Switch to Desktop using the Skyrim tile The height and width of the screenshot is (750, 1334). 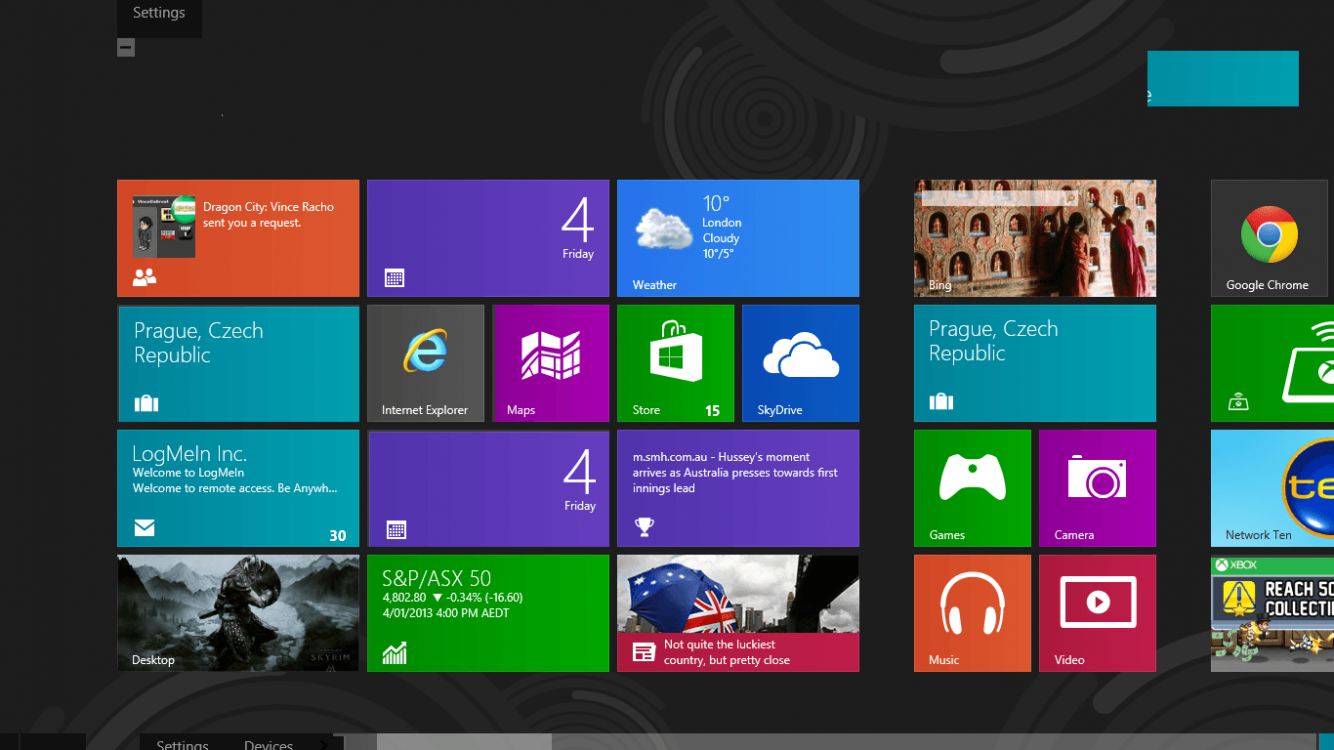click(x=237, y=612)
